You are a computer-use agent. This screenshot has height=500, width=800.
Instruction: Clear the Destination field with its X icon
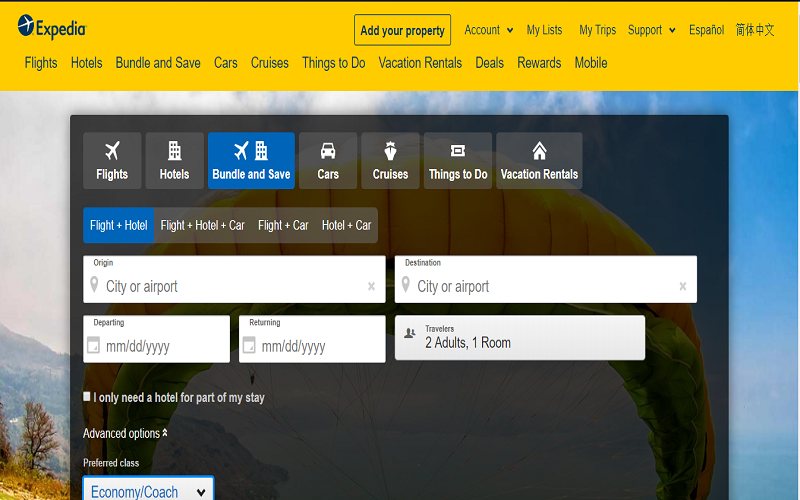coord(683,287)
